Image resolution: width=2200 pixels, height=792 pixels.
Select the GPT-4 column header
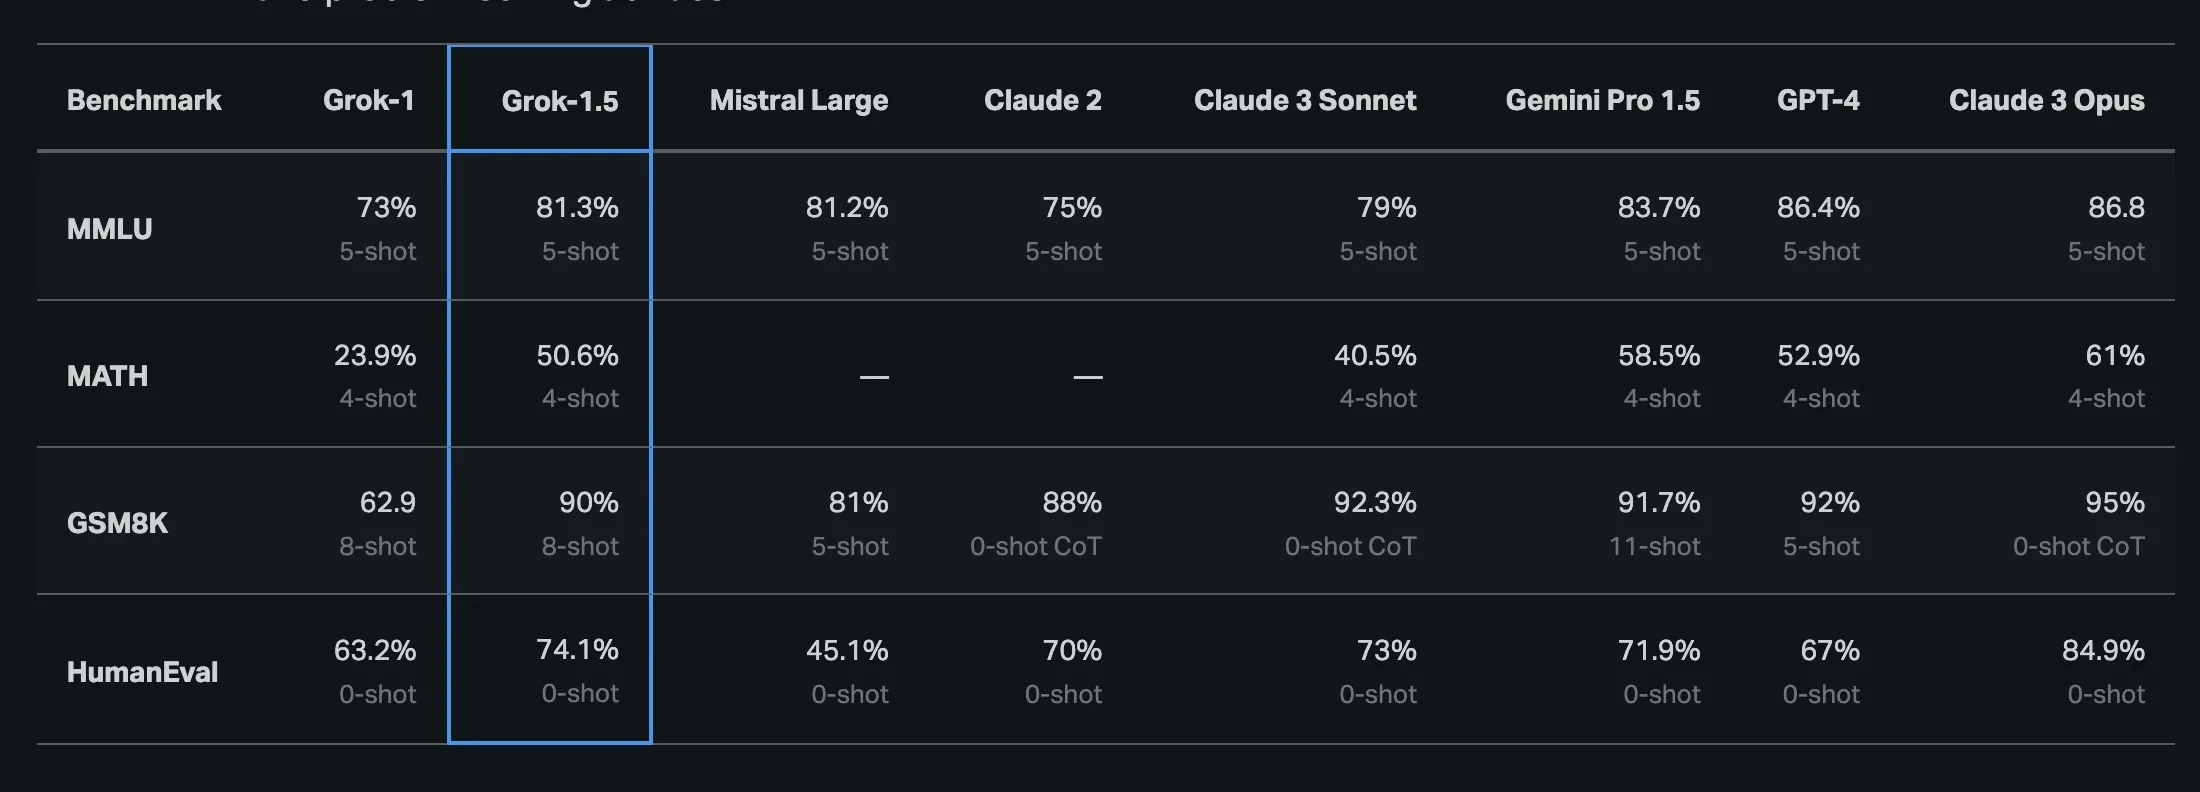click(x=1817, y=100)
